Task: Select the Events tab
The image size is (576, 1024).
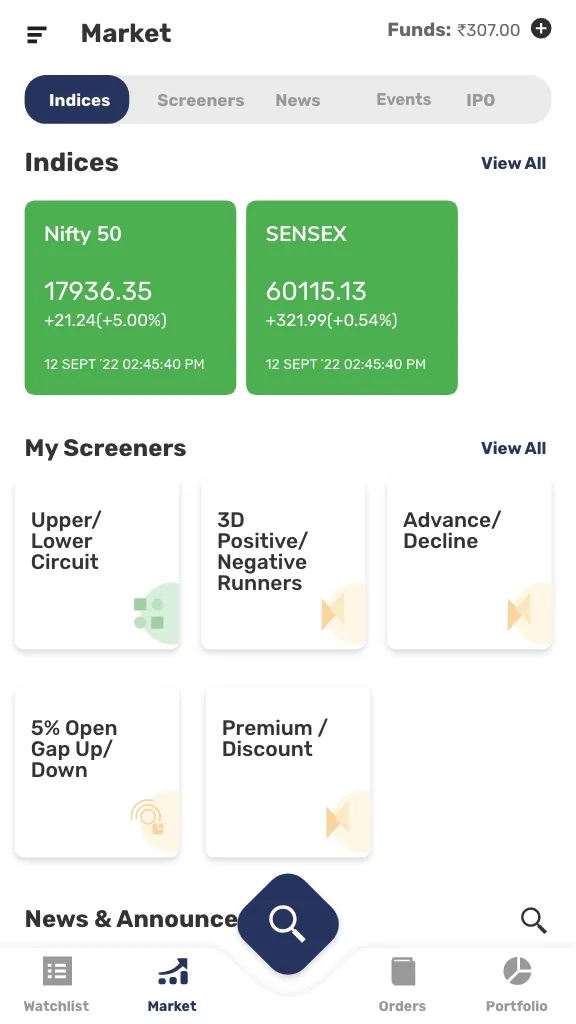Action: coord(403,100)
